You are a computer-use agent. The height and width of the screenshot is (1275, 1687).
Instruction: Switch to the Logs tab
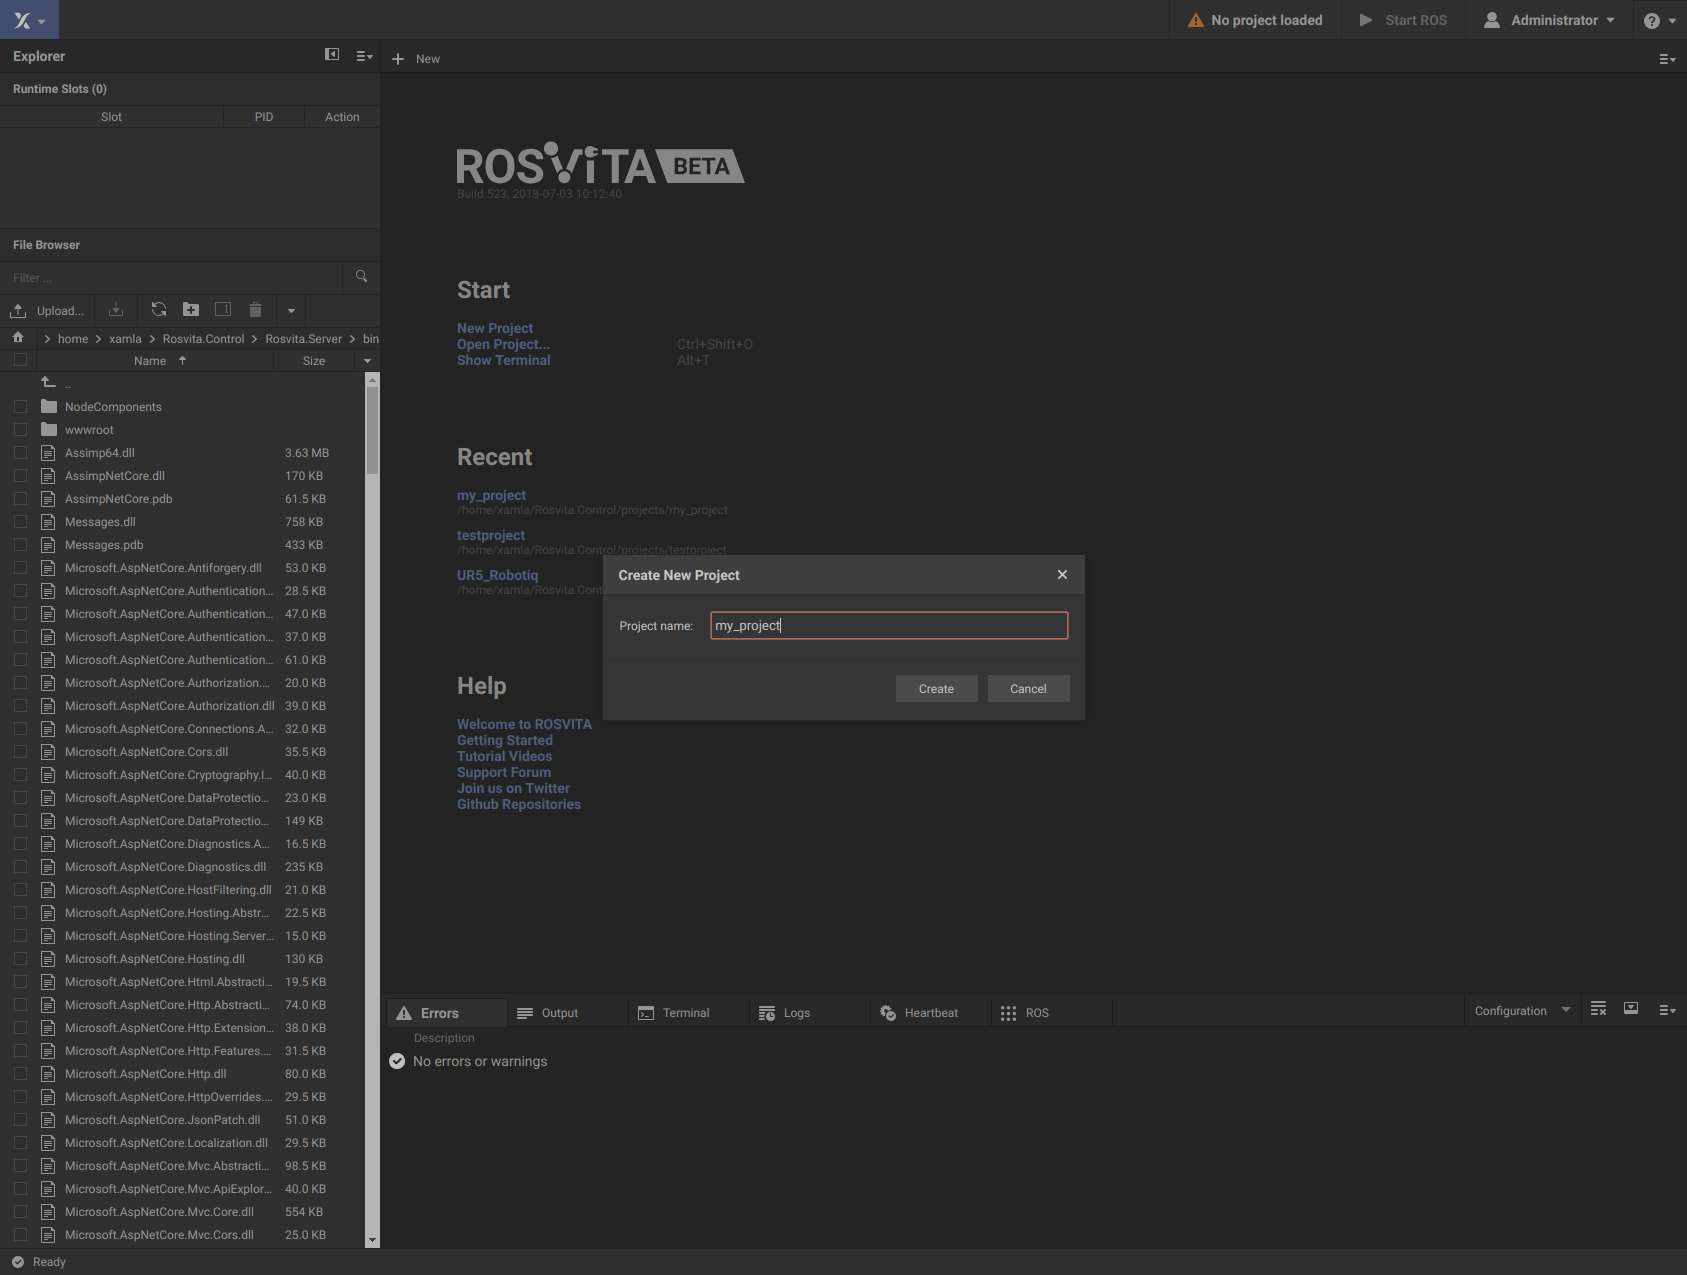(x=810, y=1013)
